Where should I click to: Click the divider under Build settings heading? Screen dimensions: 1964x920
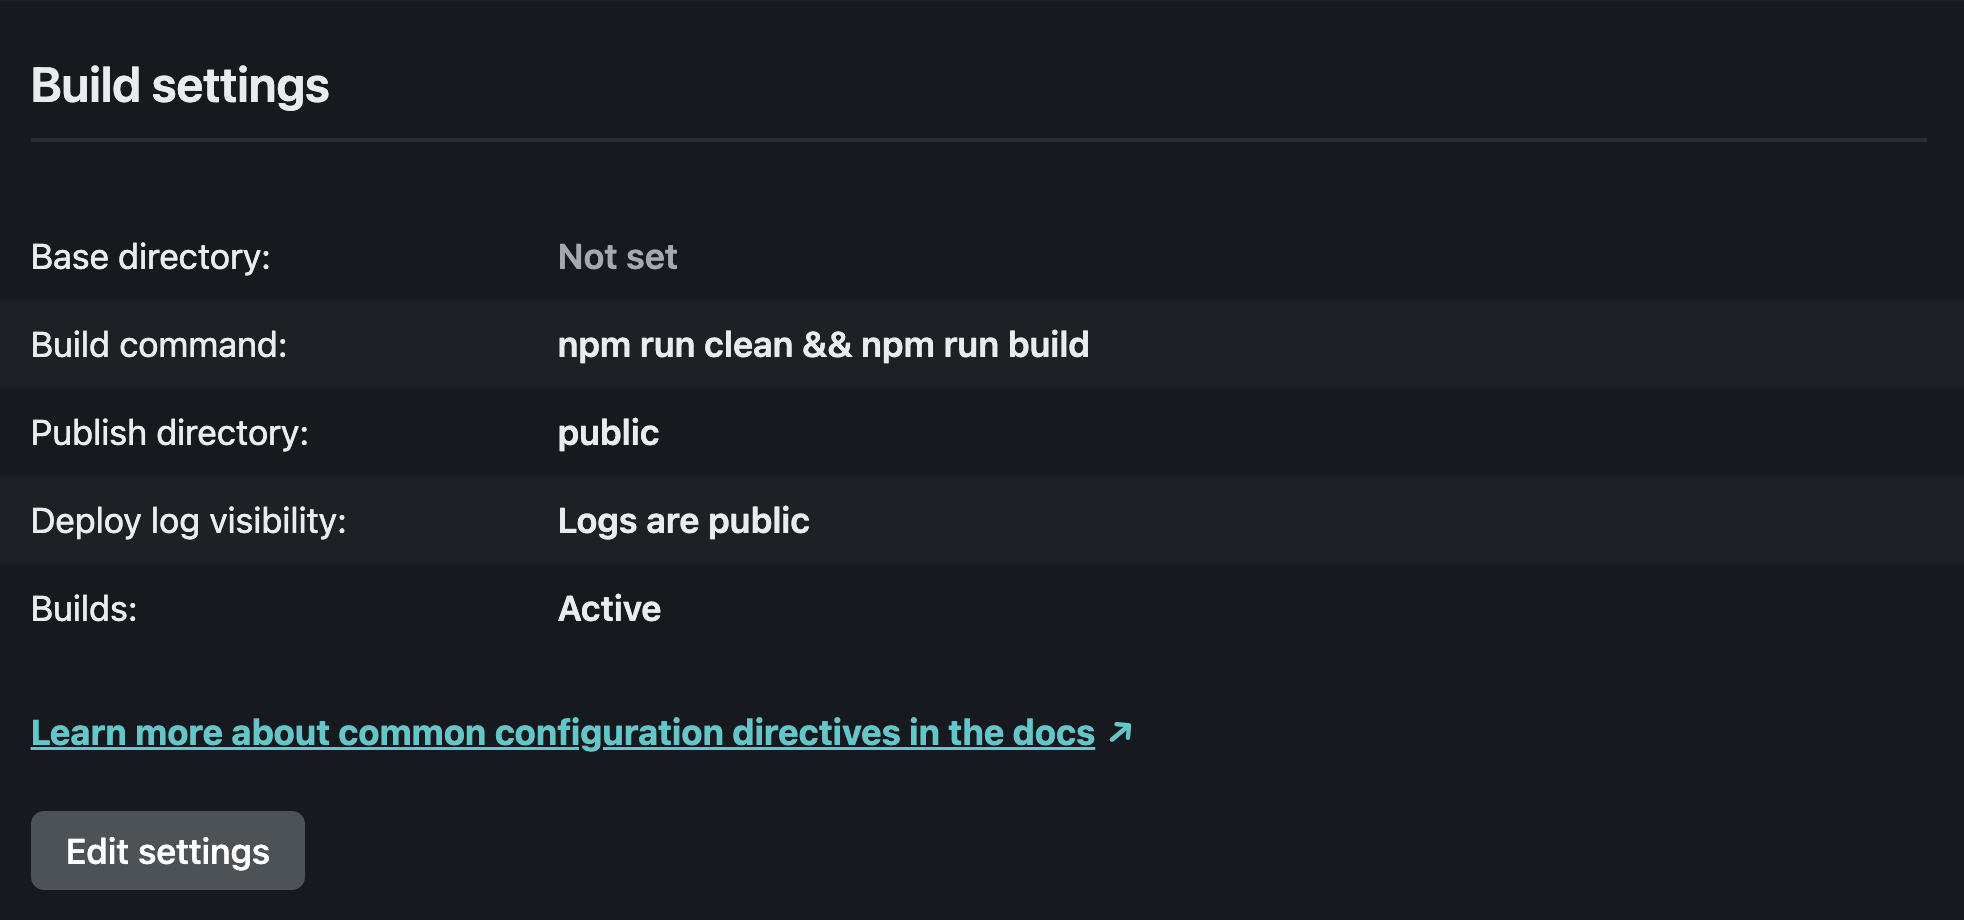point(980,140)
